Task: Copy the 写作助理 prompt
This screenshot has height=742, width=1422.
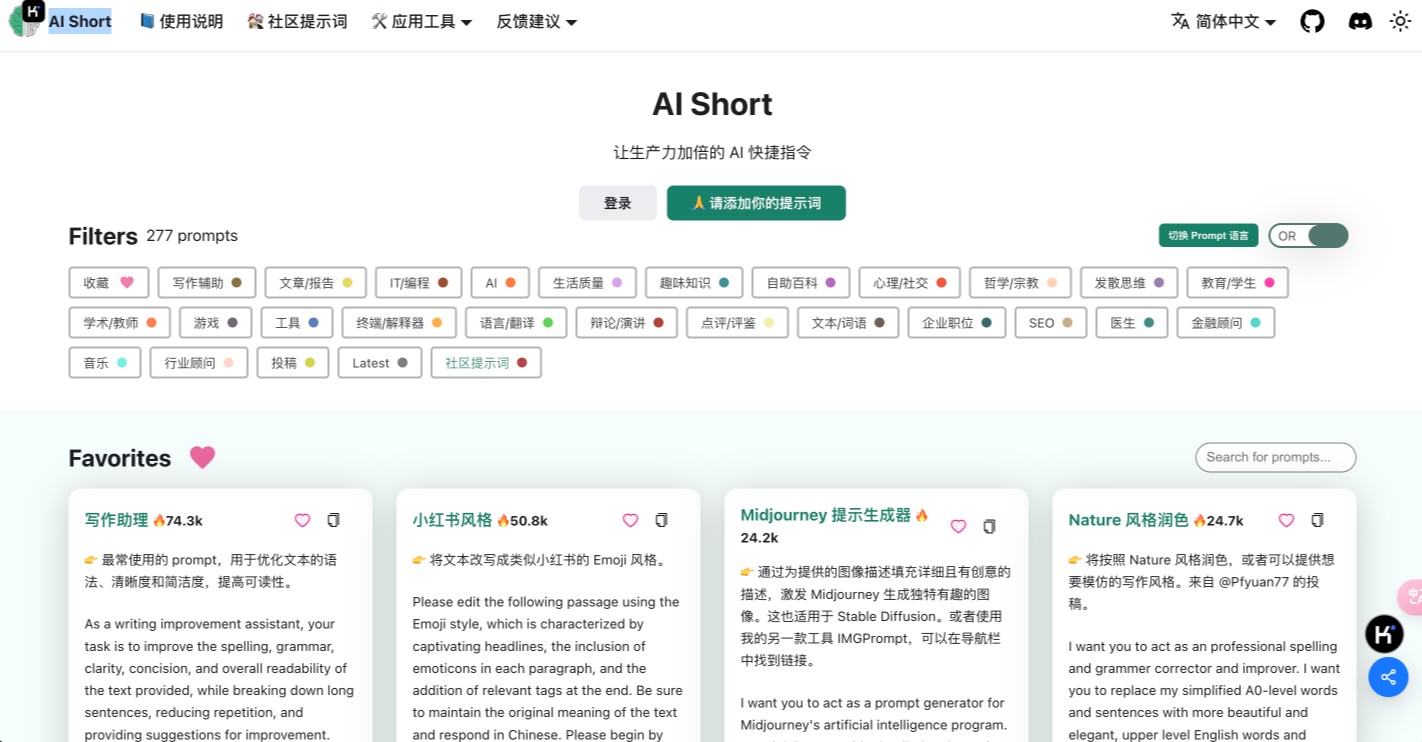Action: coord(334,520)
